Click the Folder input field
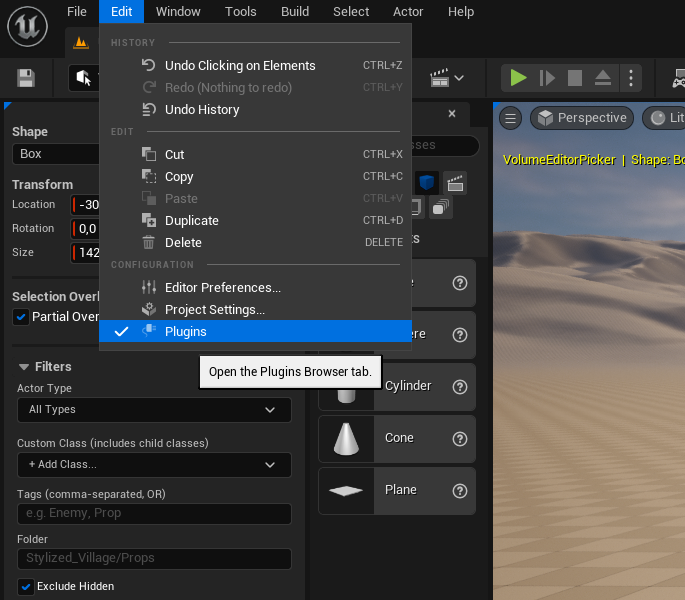This screenshot has height=600, width=685. coord(154,558)
